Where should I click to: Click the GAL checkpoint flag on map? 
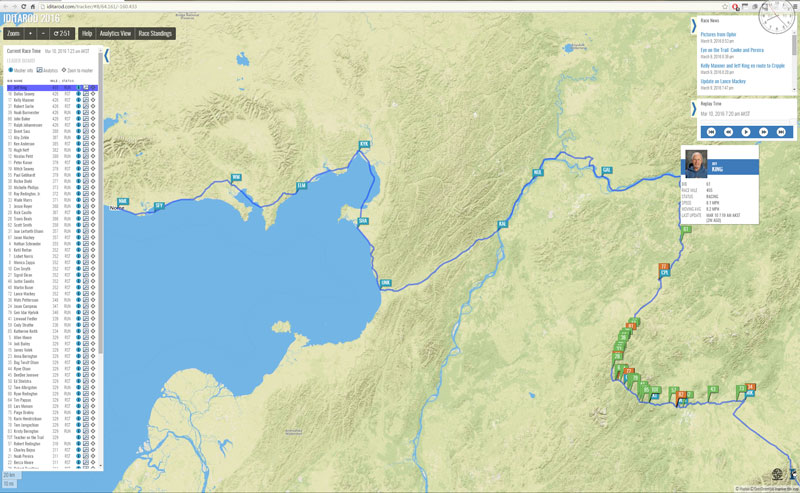(x=606, y=170)
